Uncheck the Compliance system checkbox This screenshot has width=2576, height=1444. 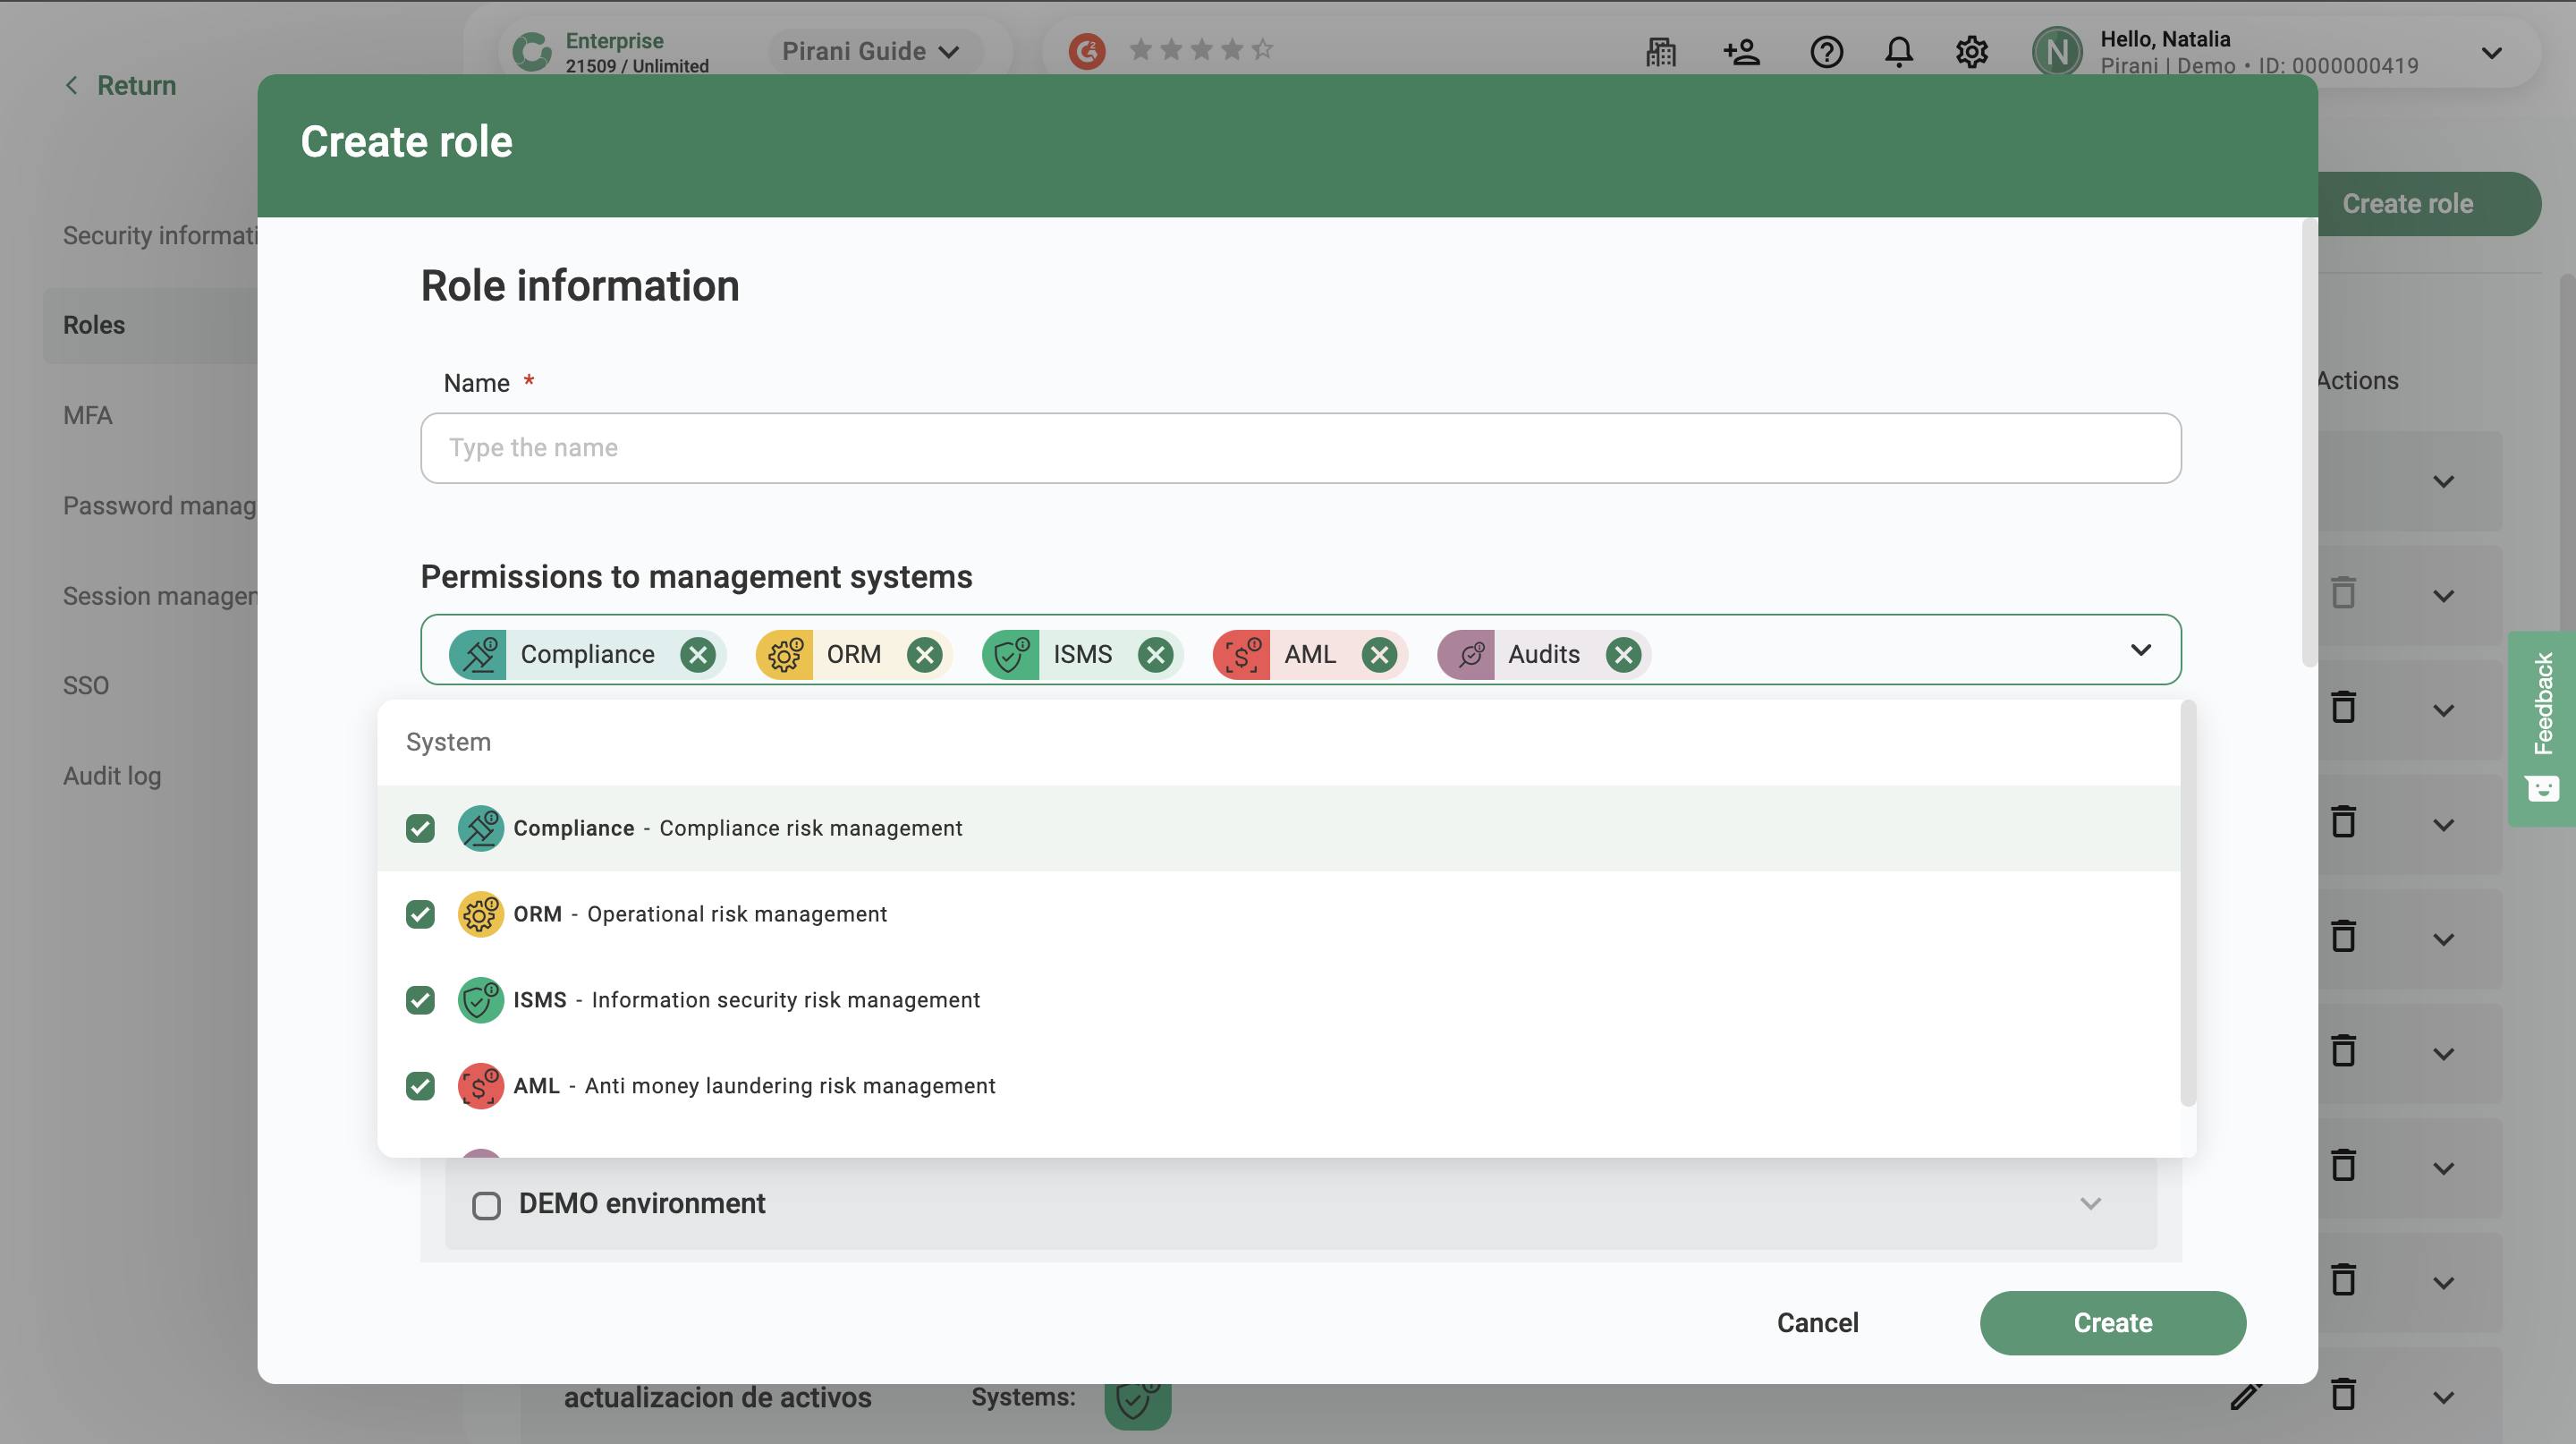420,828
